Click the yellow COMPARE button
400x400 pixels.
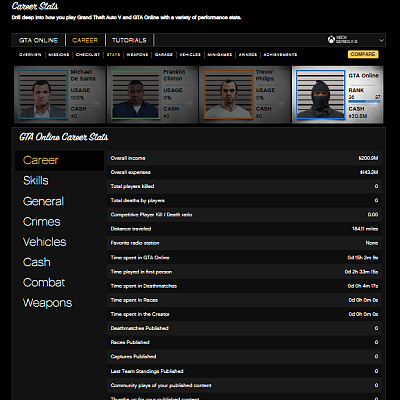(363, 54)
